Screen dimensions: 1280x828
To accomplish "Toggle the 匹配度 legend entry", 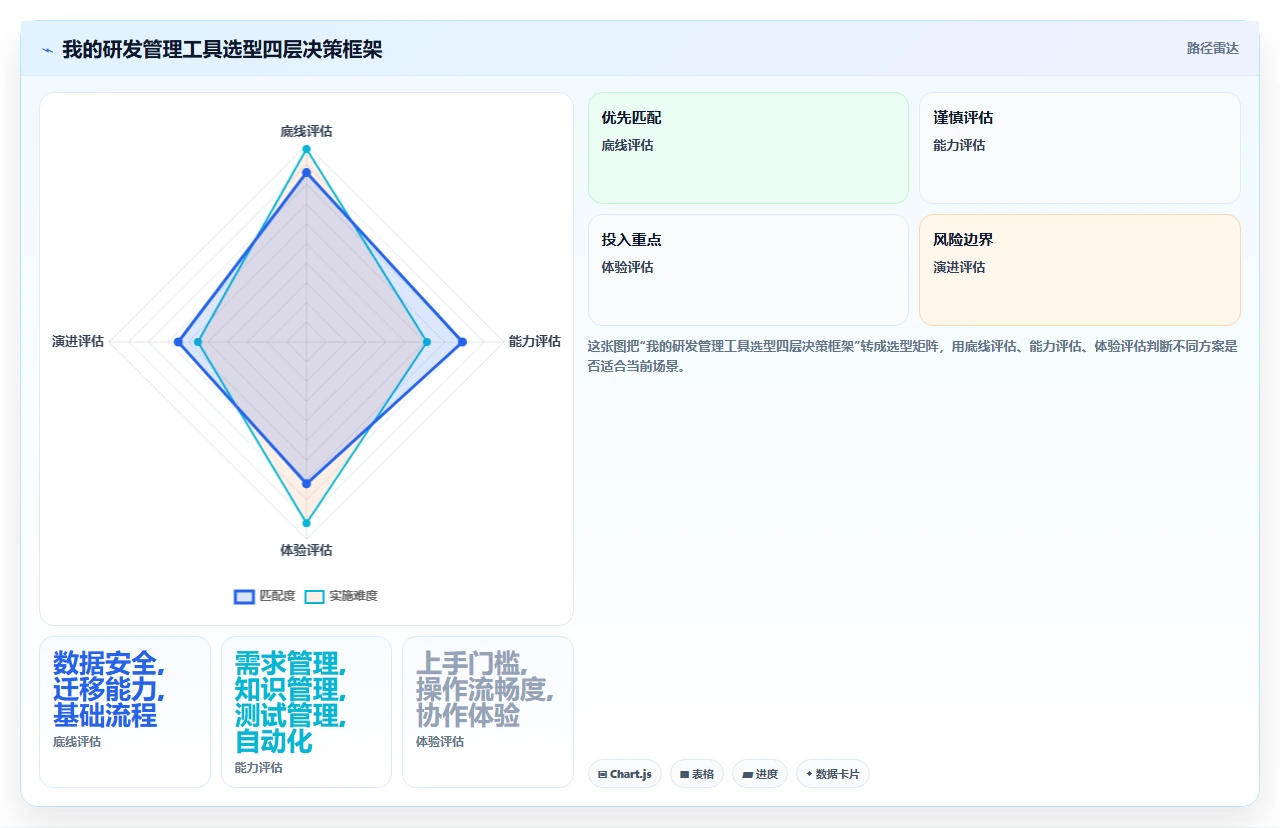I will (x=265, y=596).
